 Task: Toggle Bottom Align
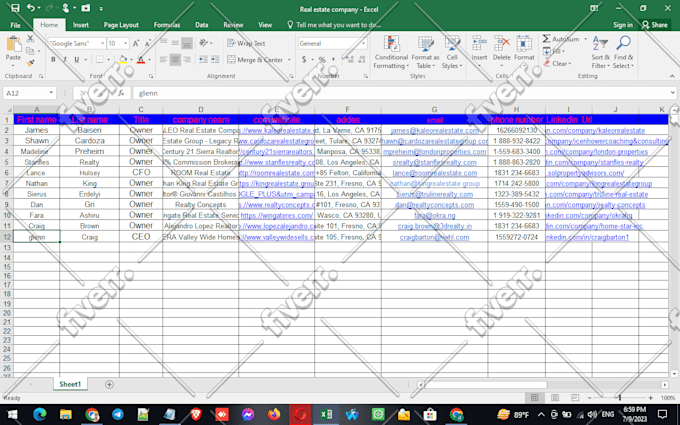[x=187, y=43]
